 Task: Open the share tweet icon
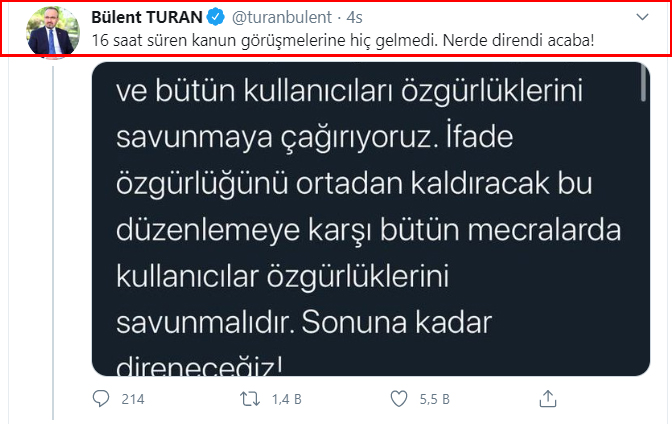[x=548, y=398]
